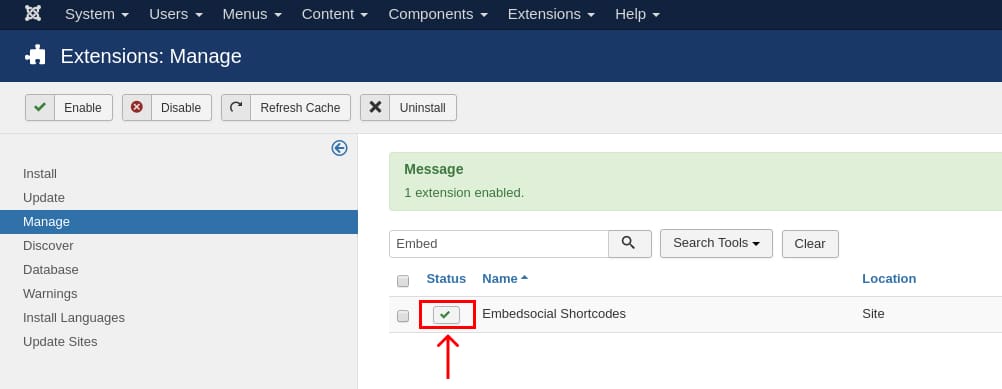The image size is (1002, 389).
Task: Sort by the Location column header
Action: (x=889, y=278)
